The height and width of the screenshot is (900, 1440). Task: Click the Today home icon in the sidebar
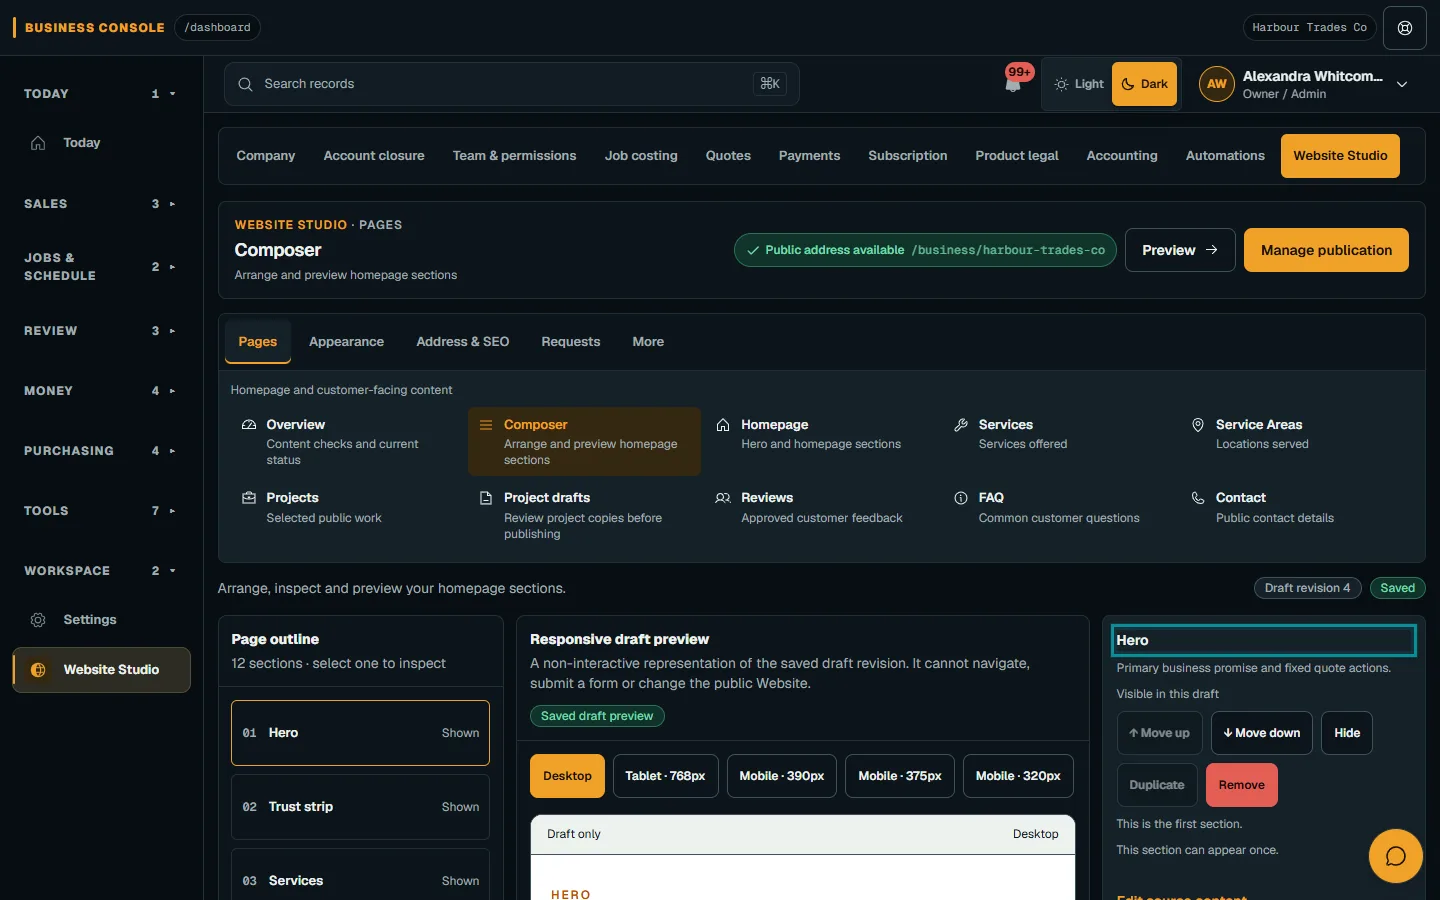38,143
